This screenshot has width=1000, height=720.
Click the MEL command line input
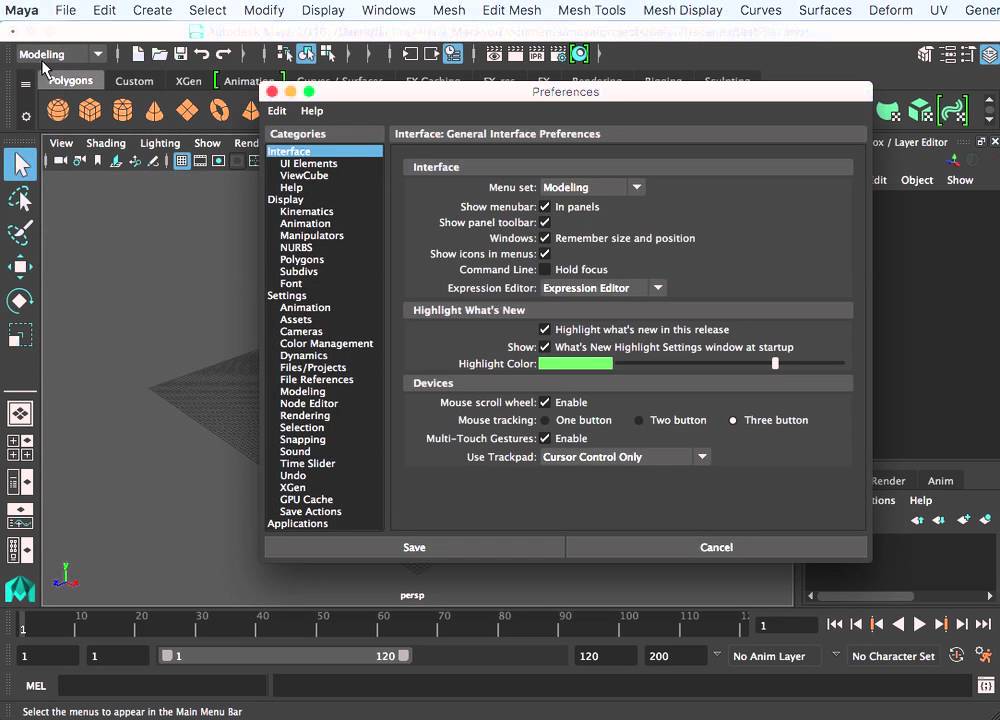pos(162,686)
